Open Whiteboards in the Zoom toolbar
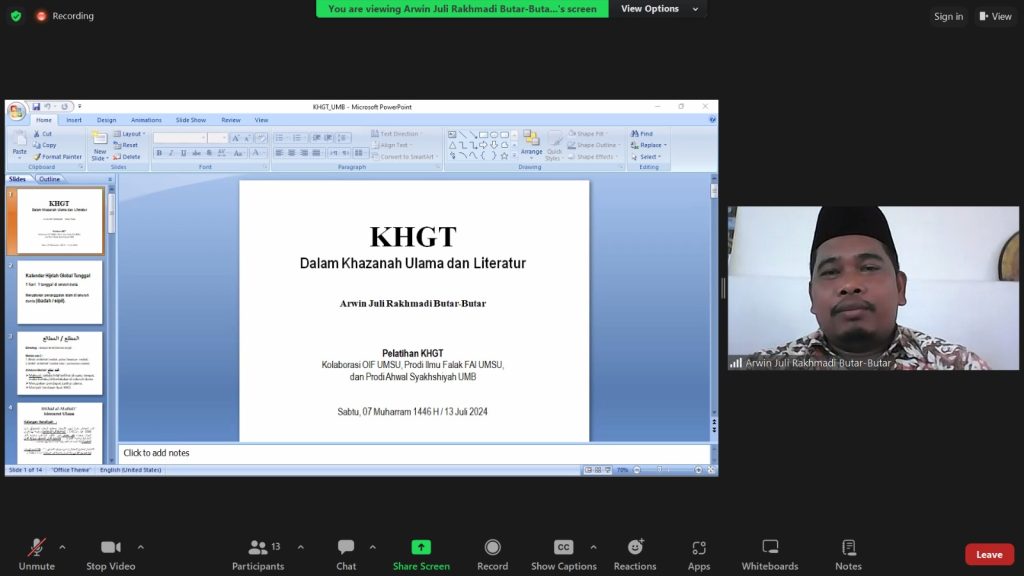This screenshot has height=576, width=1024. [x=770, y=548]
